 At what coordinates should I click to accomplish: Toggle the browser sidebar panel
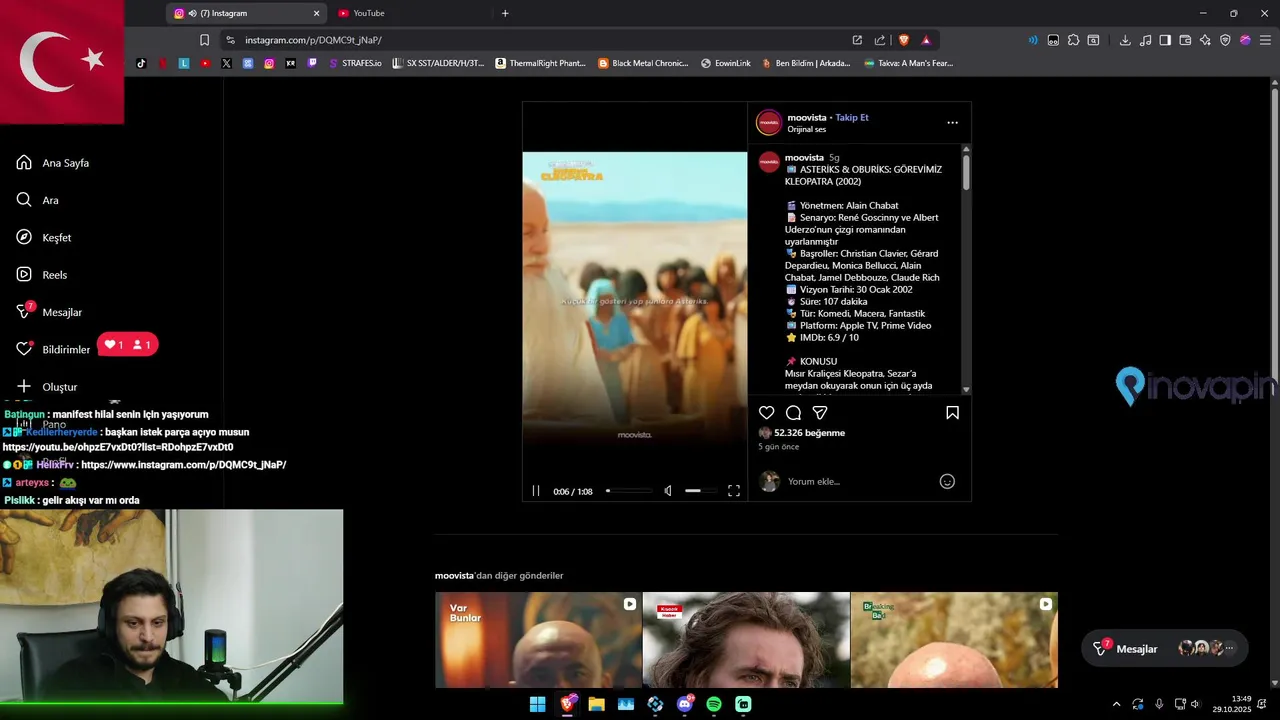tap(1165, 40)
